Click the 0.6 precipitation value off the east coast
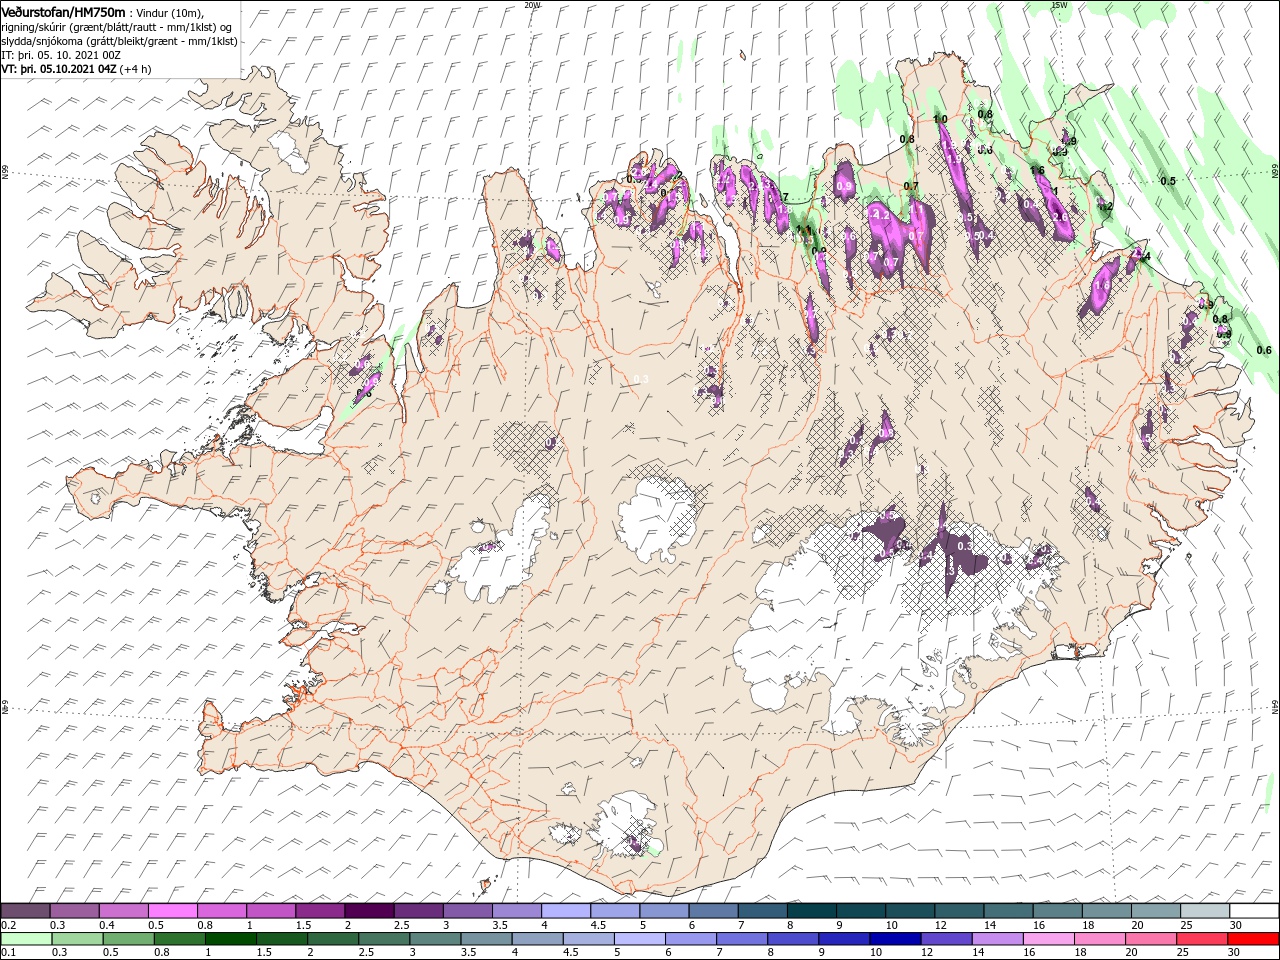The height and width of the screenshot is (960, 1280). point(1264,350)
